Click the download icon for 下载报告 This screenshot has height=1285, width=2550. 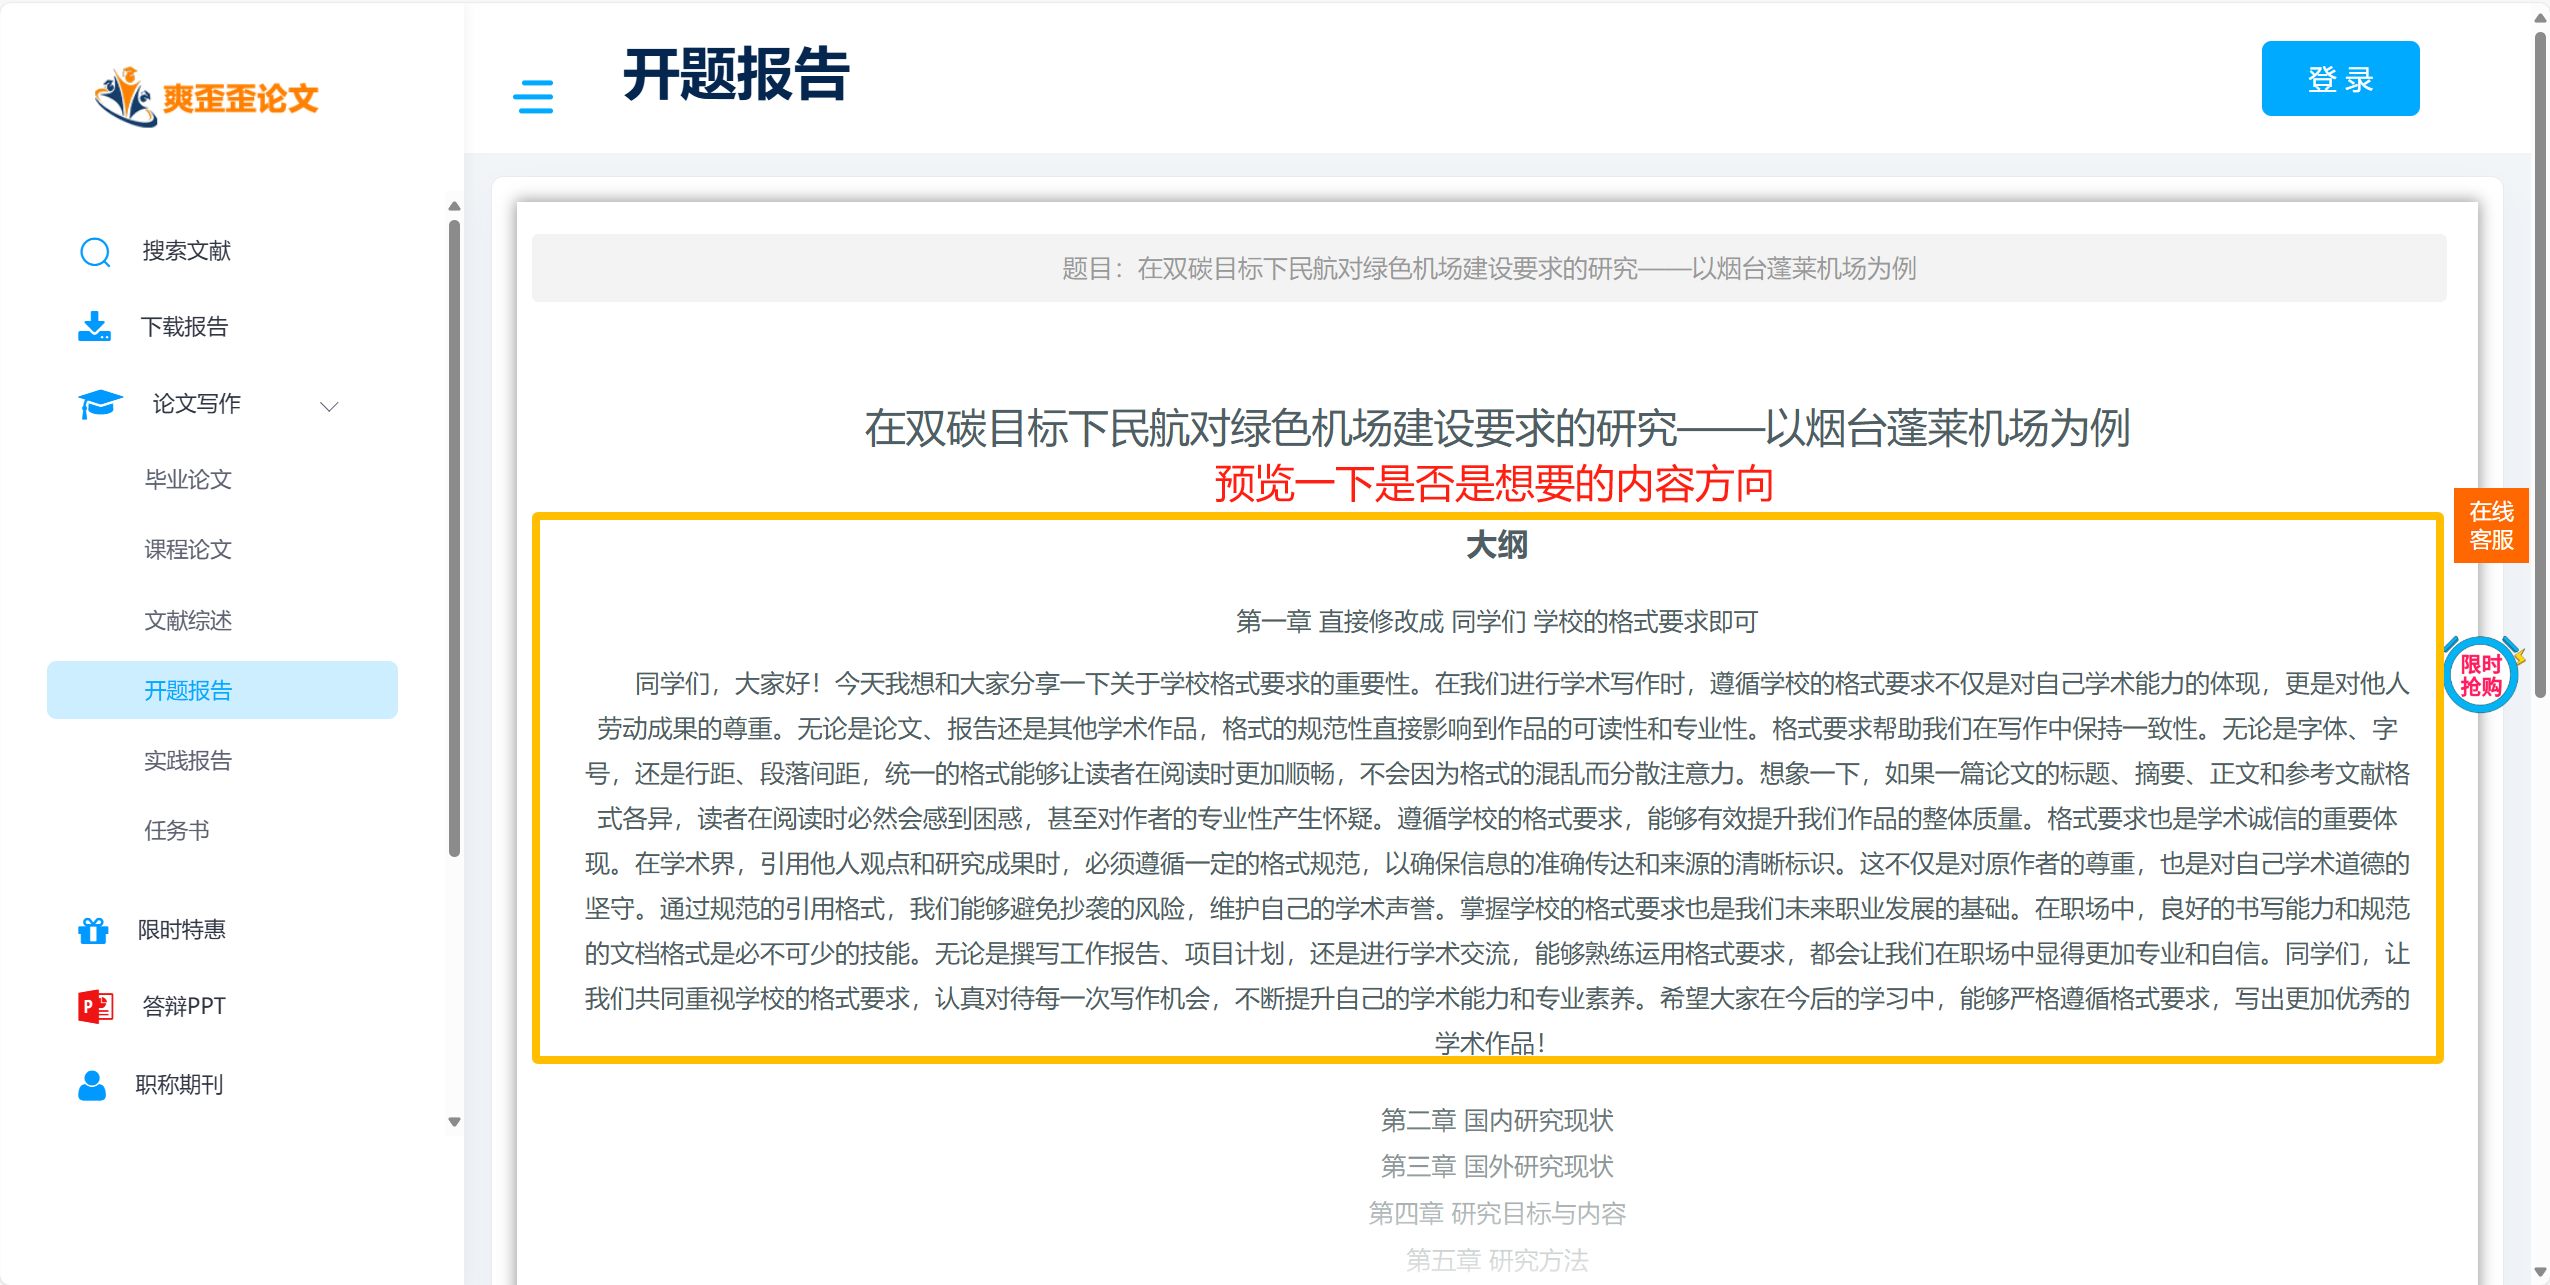point(95,327)
